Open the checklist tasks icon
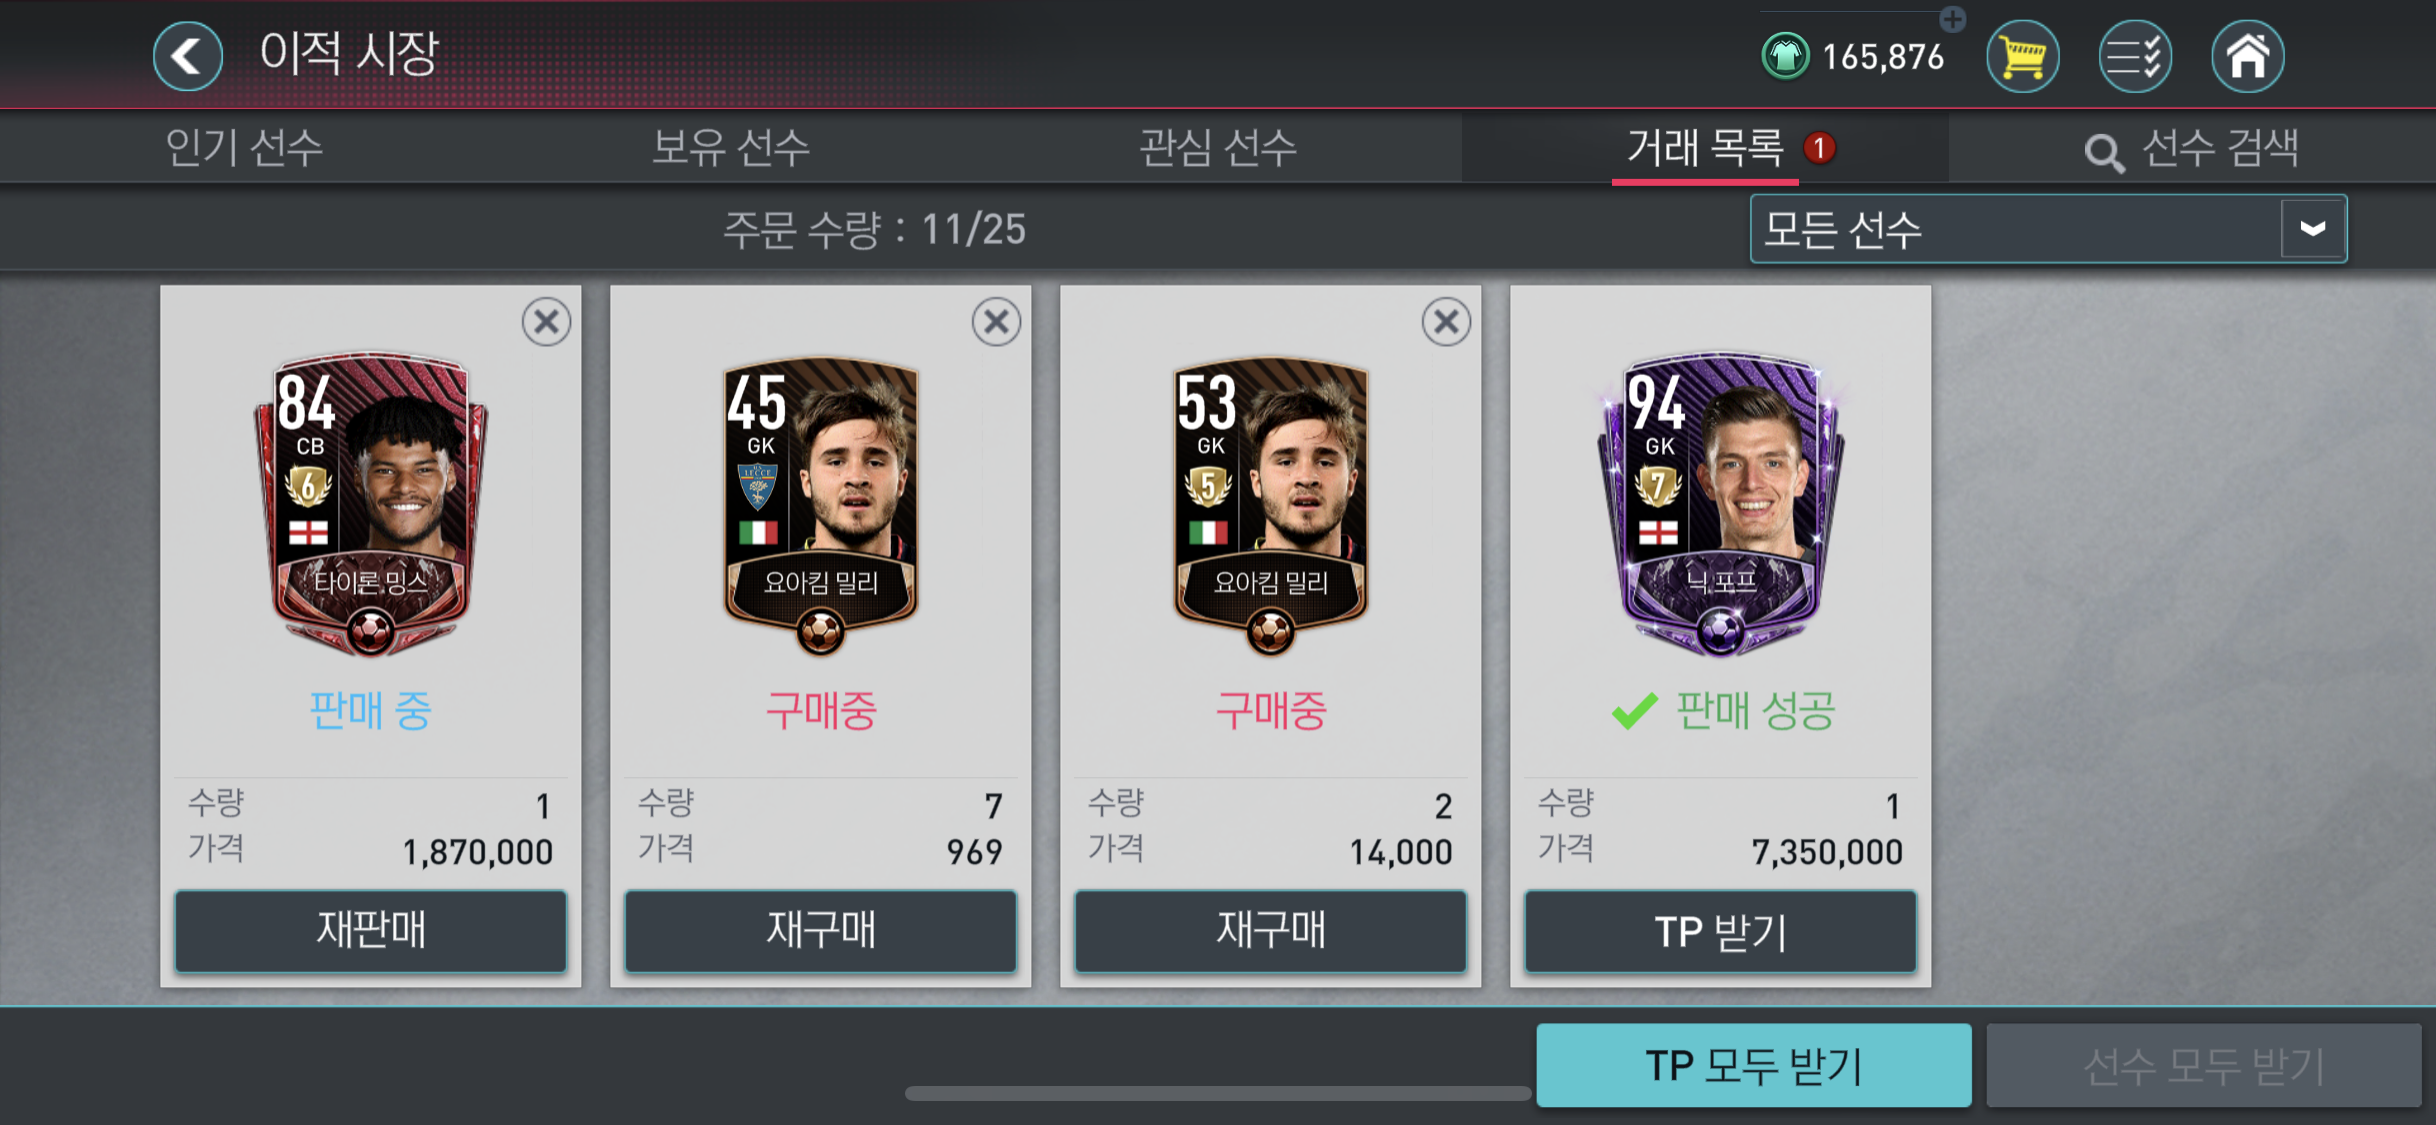This screenshot has height=1125, width=2436. tap(2134, 57)
